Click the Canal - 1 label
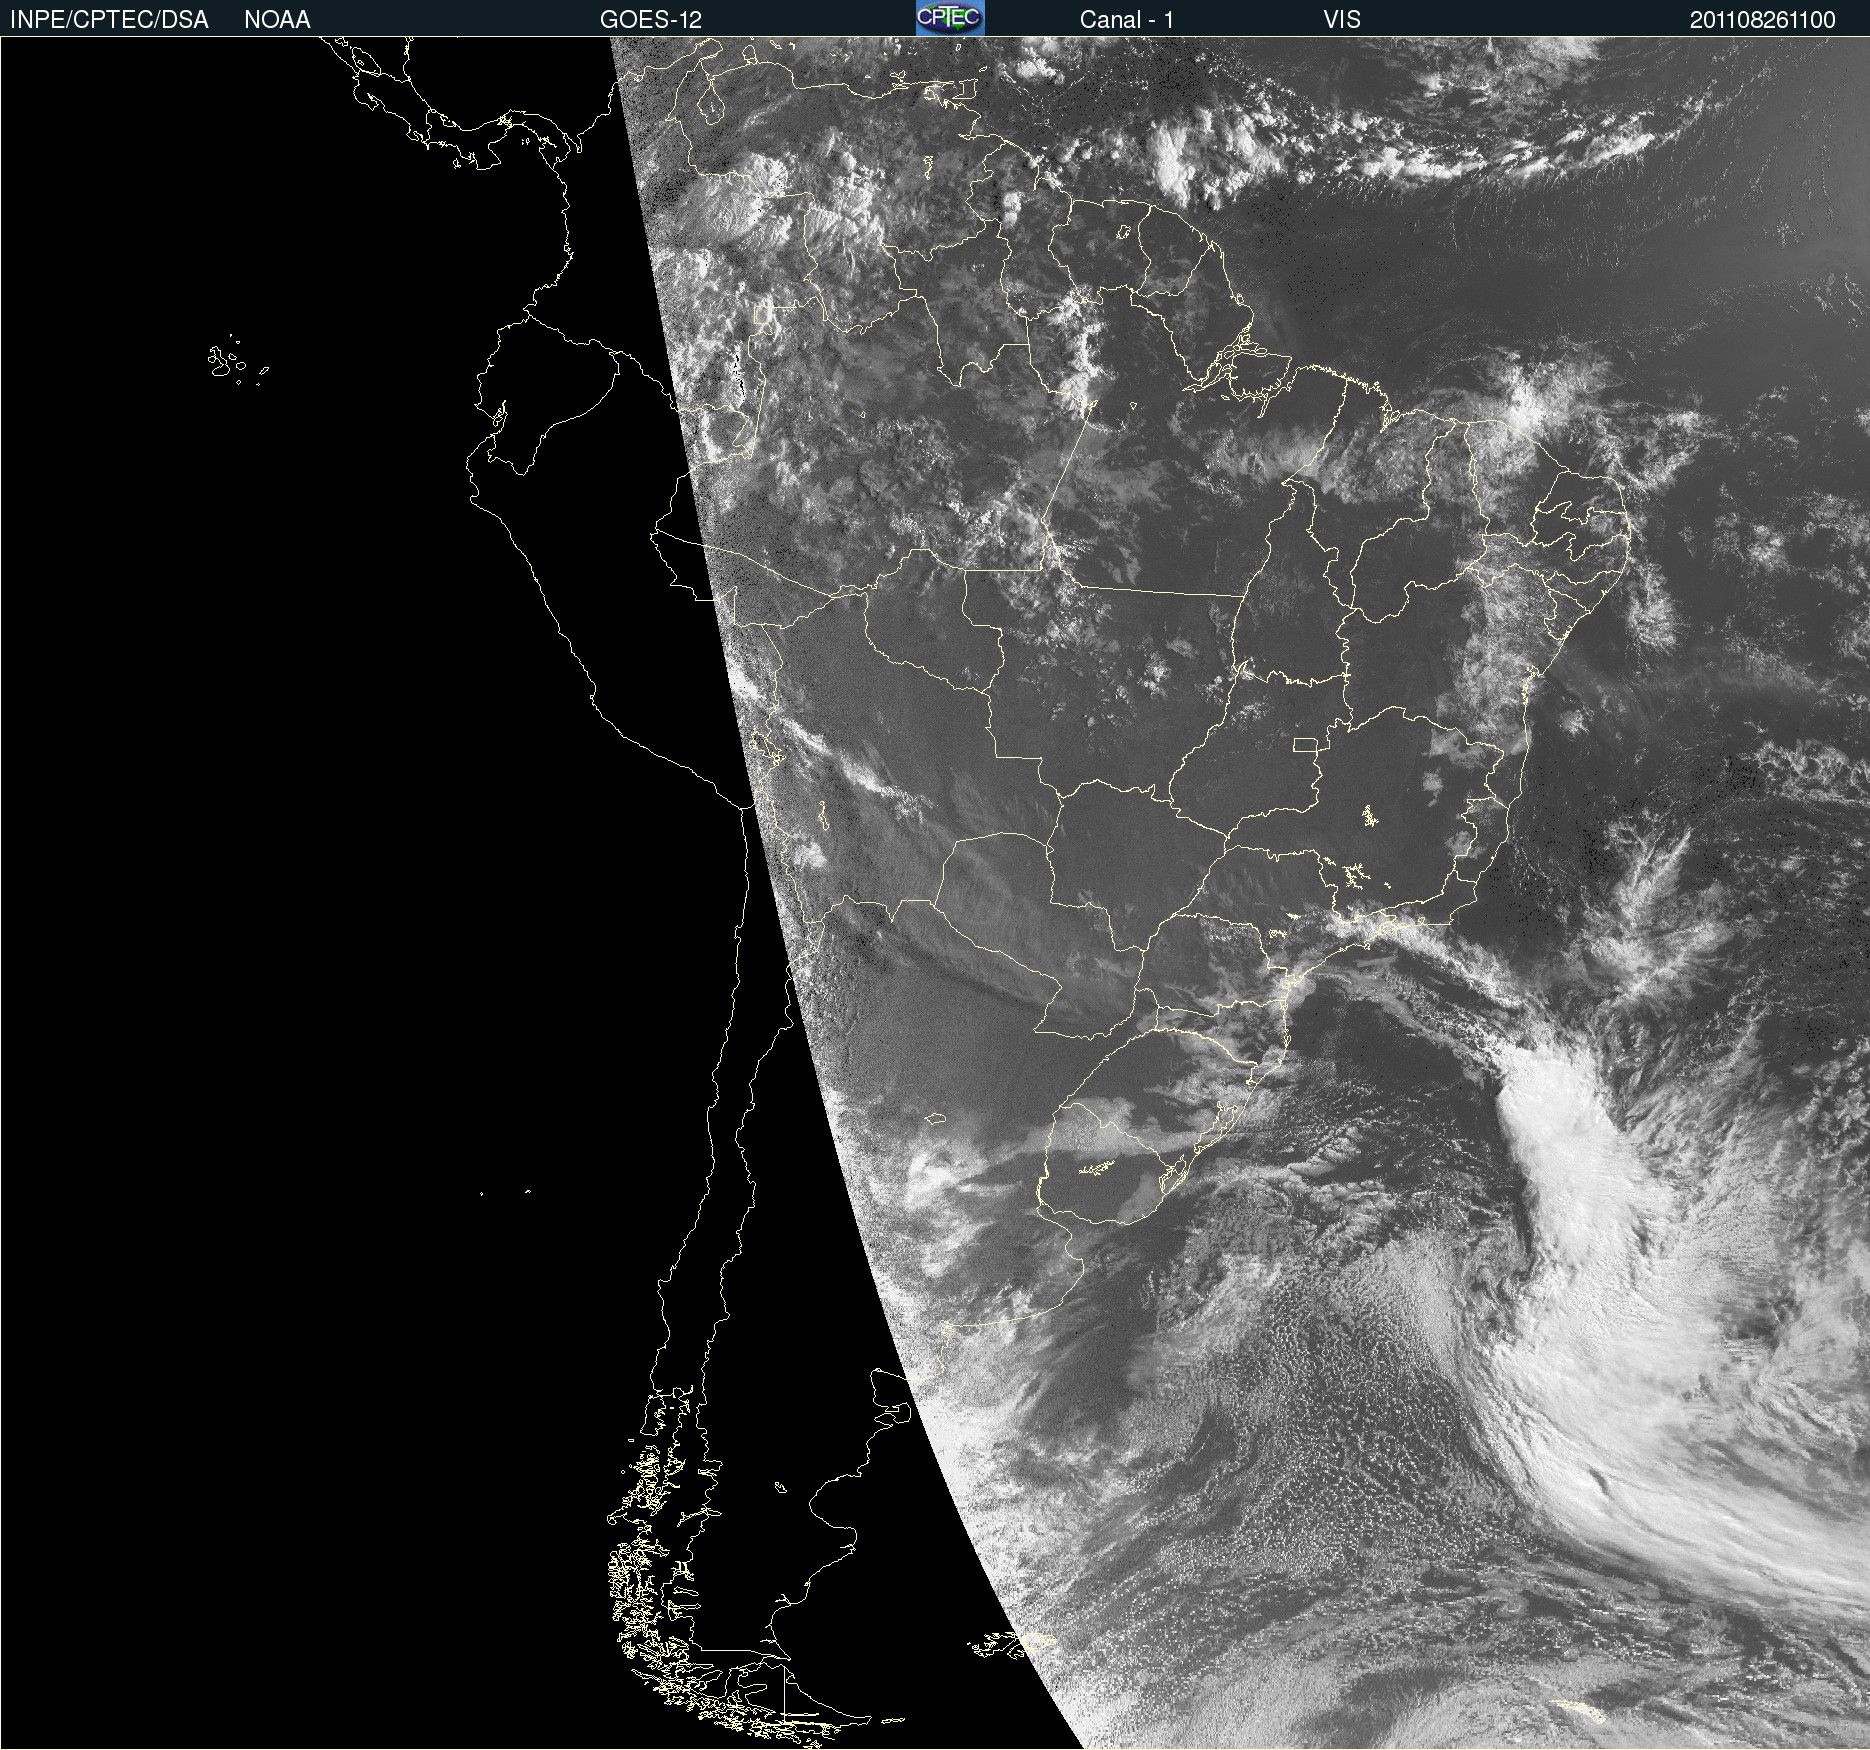Image resolution: width=1870 pixels, height=1750 pixels. [x=1127, y=20]
